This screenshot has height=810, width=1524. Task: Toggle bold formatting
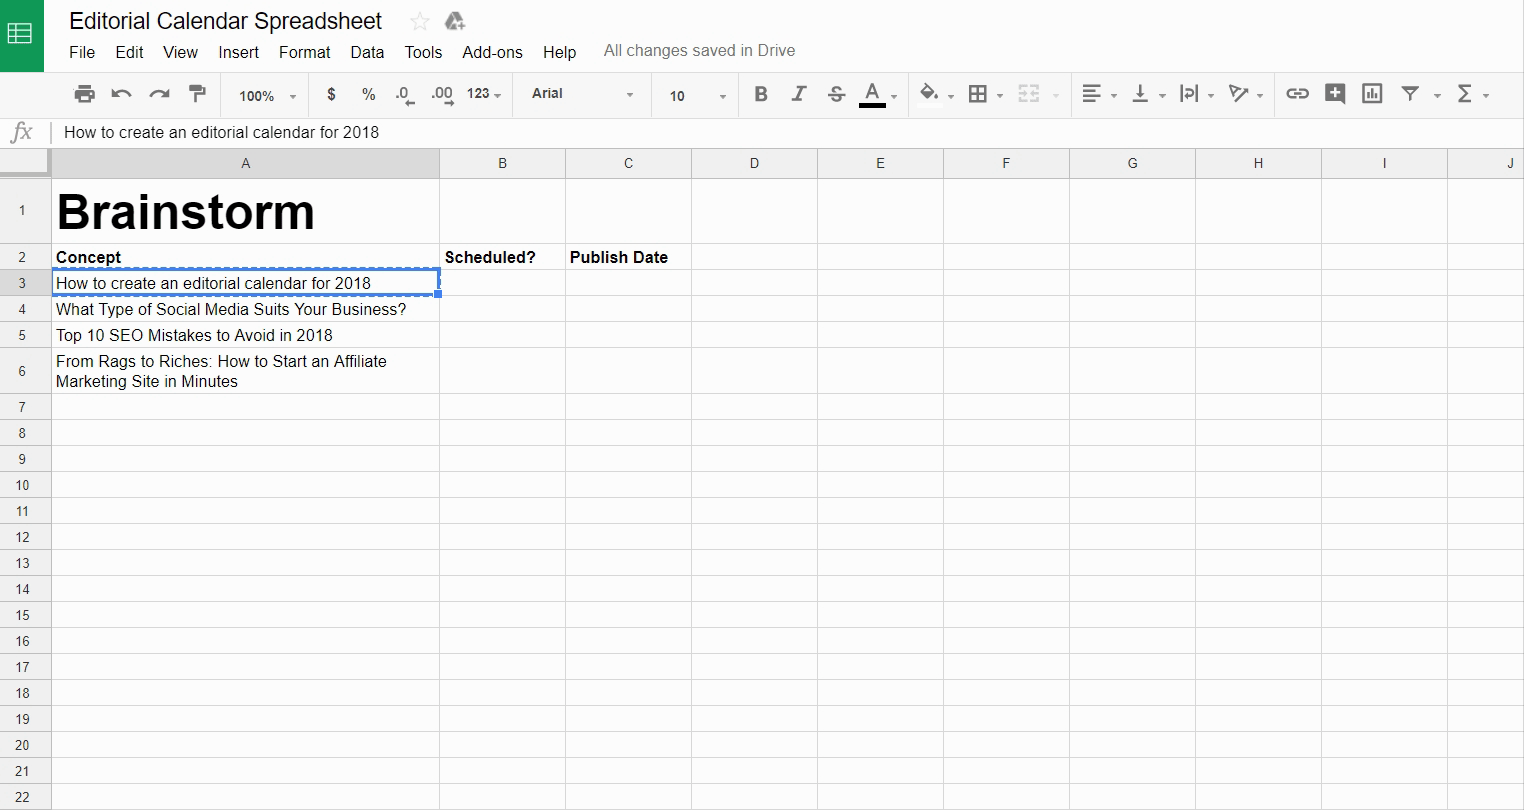[761, 94]
